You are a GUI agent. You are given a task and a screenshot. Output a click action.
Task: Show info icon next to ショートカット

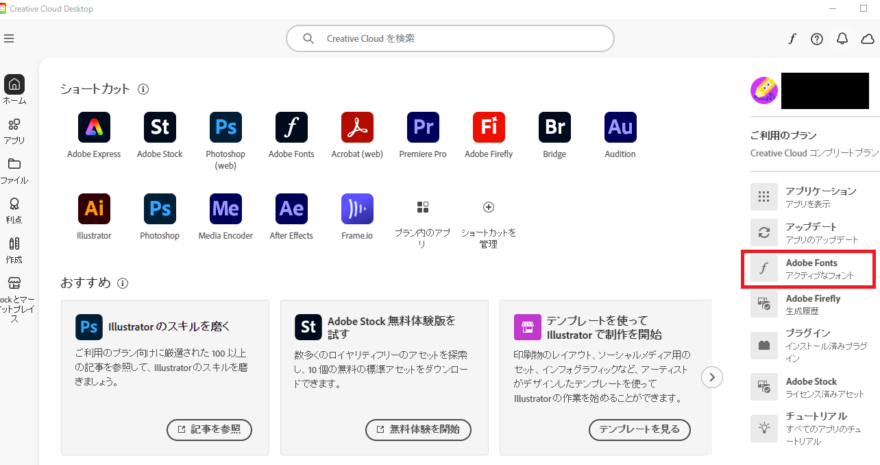[143, 89]
